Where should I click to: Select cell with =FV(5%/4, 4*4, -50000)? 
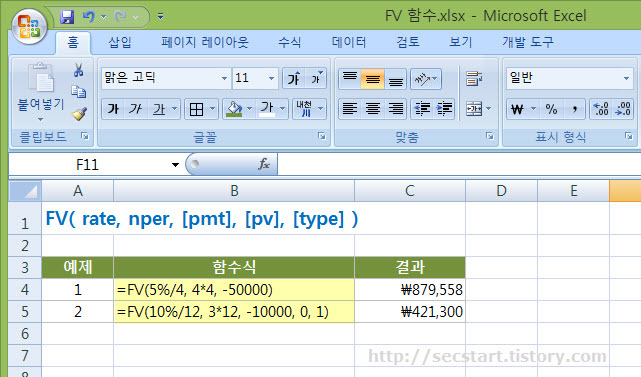(234, 290)
